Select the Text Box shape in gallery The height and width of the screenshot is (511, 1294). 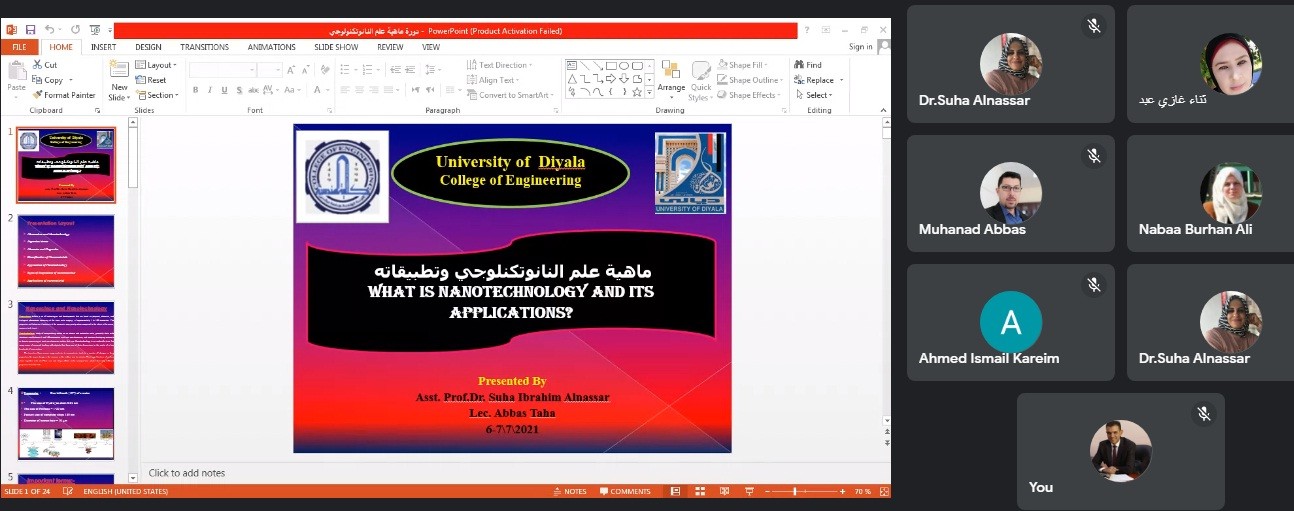pyautogui.click(x=572, y=66)
